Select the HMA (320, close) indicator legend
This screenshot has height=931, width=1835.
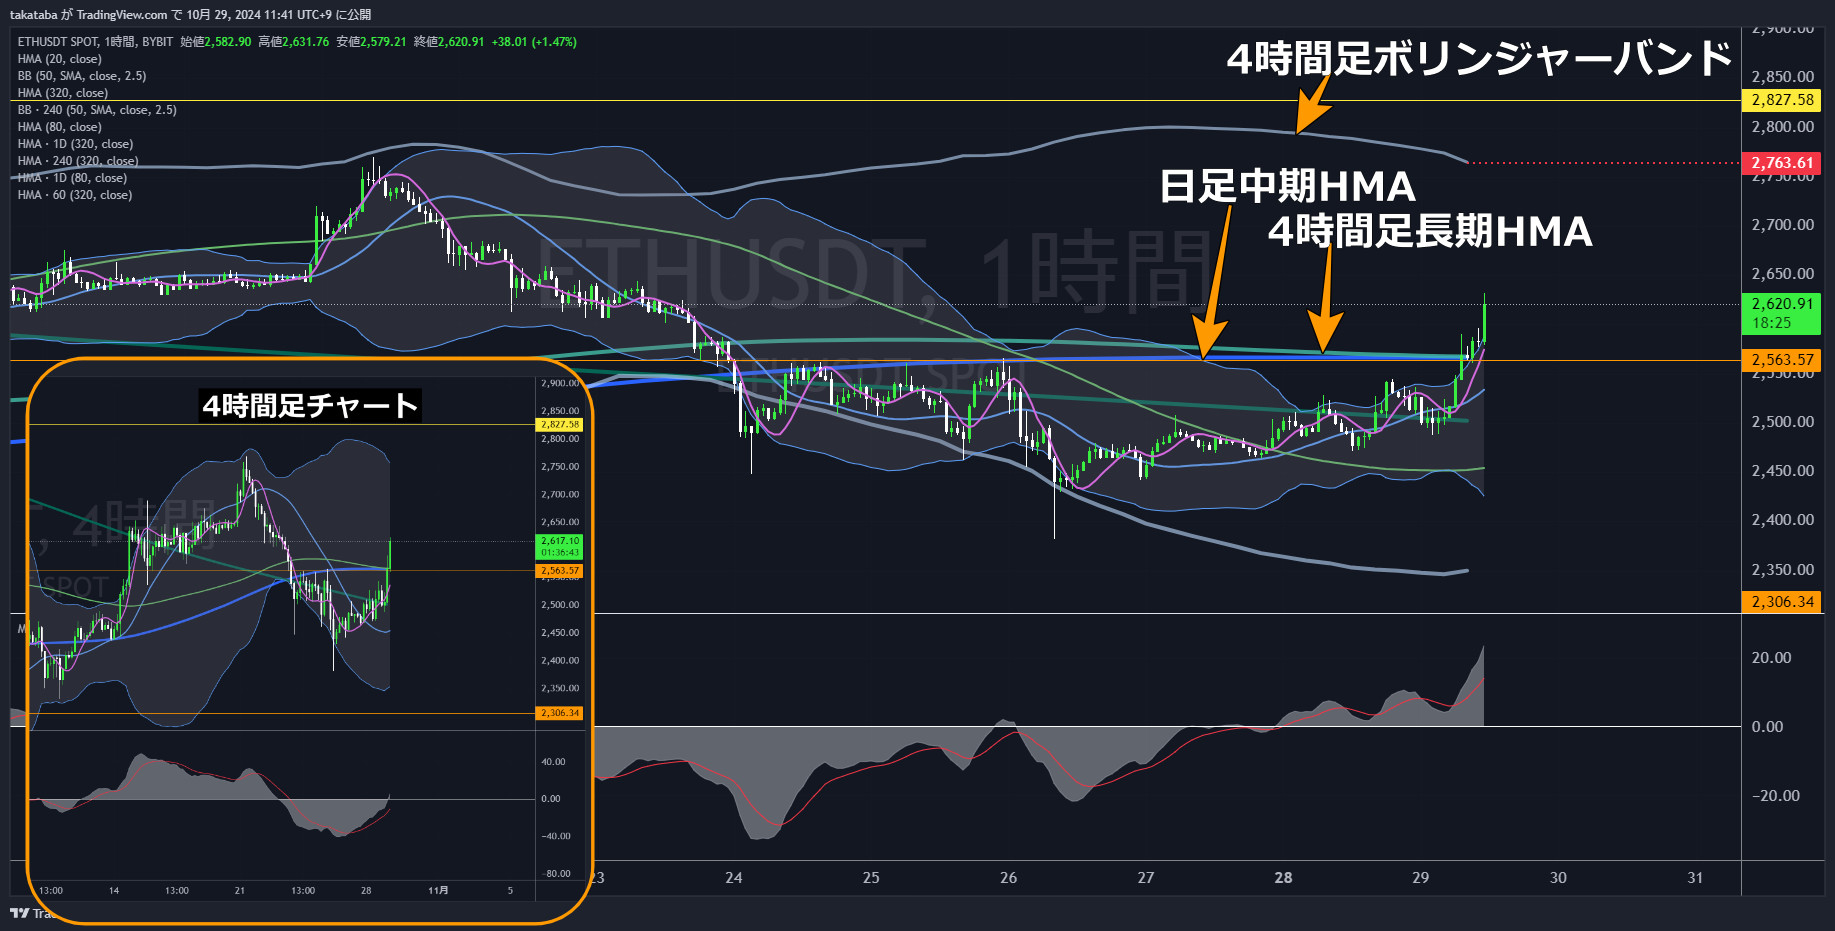(x=62, y=93)
